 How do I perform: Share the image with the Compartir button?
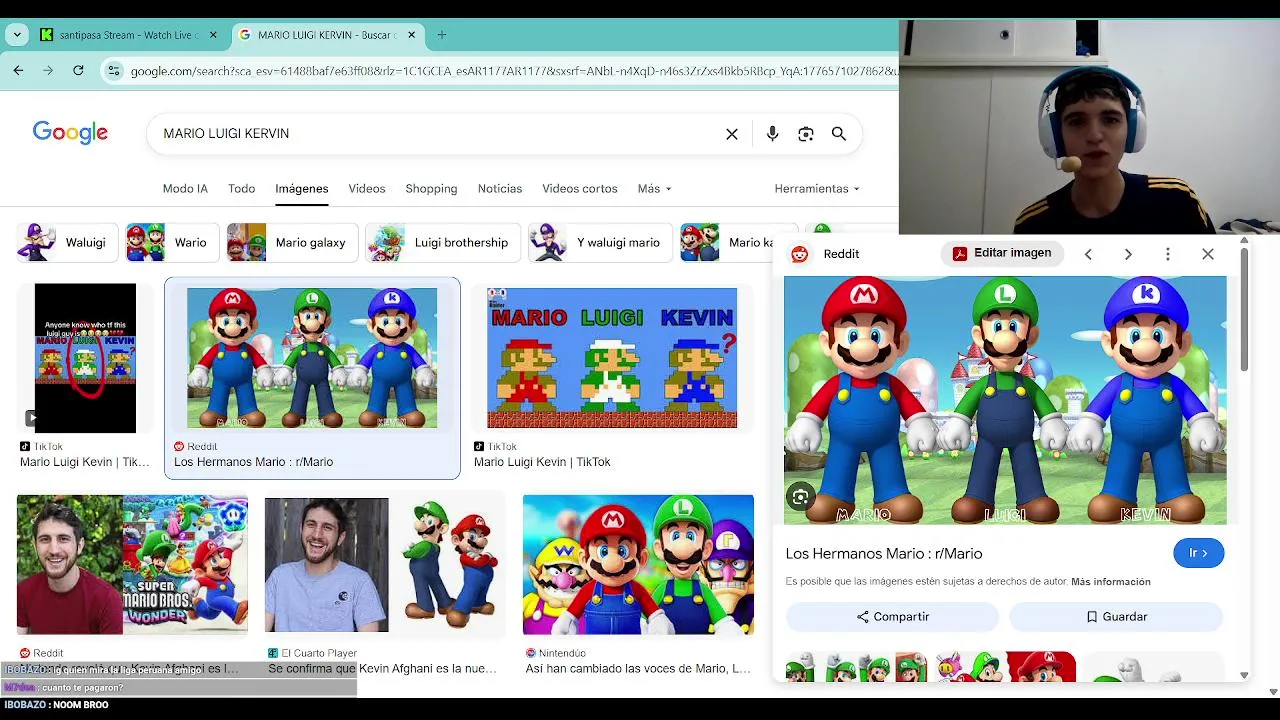point(892,617)
